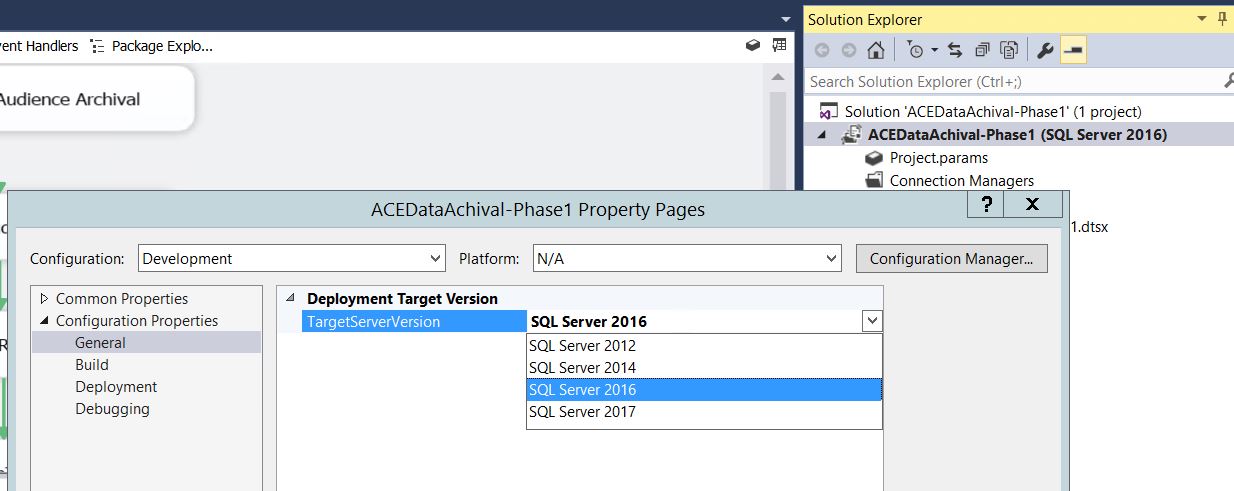
Task: Open the Platform dropdown showing N/A
Action: pyautogui.click(x=687, y=259)
